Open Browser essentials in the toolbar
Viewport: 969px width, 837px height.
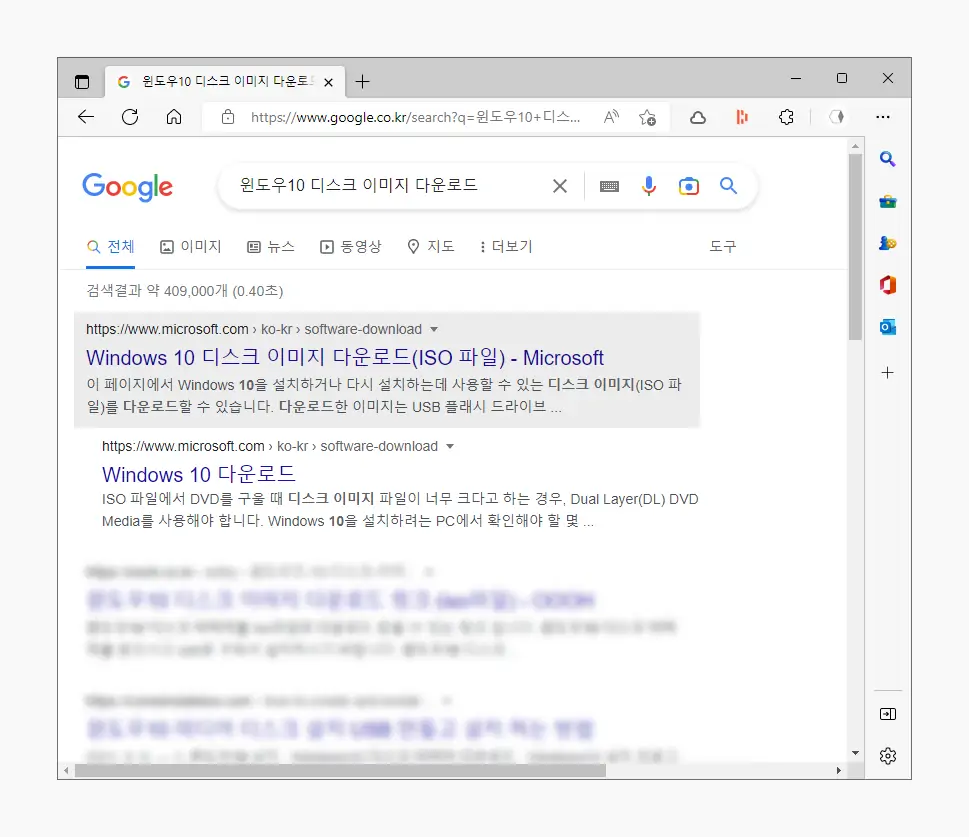pos(836,117)
